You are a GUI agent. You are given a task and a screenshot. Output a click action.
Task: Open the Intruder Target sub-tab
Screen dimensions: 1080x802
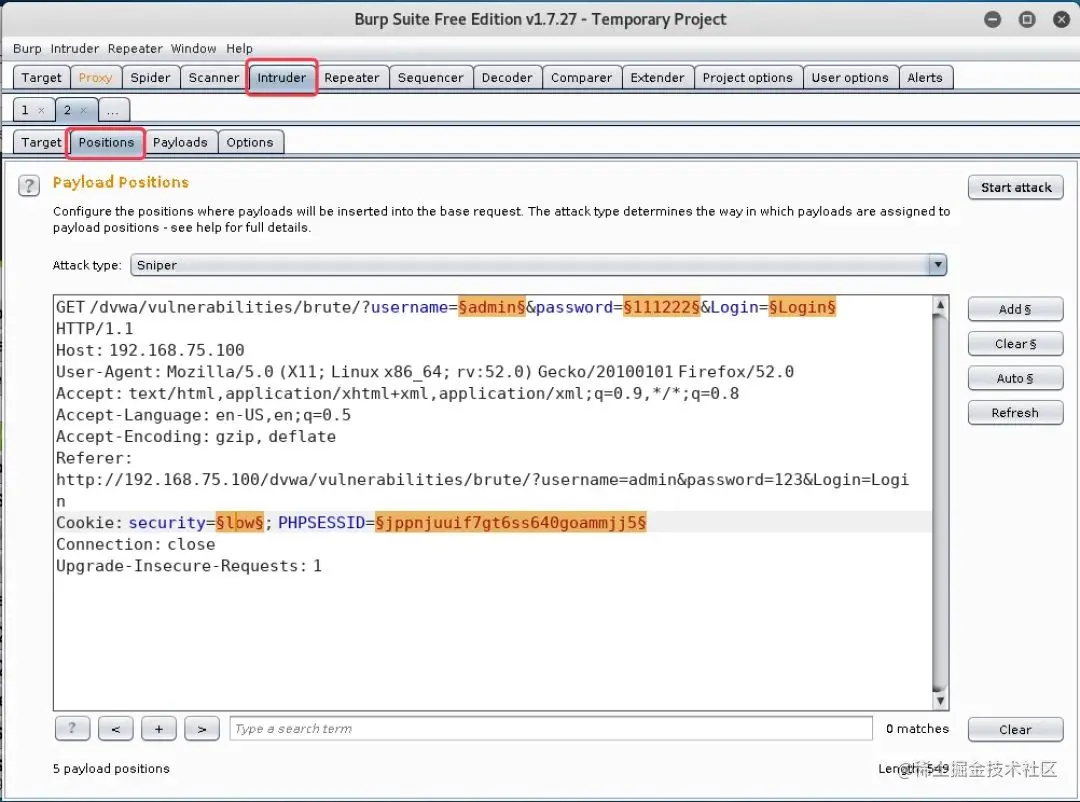pyautogui.click(x=41, y=143)
